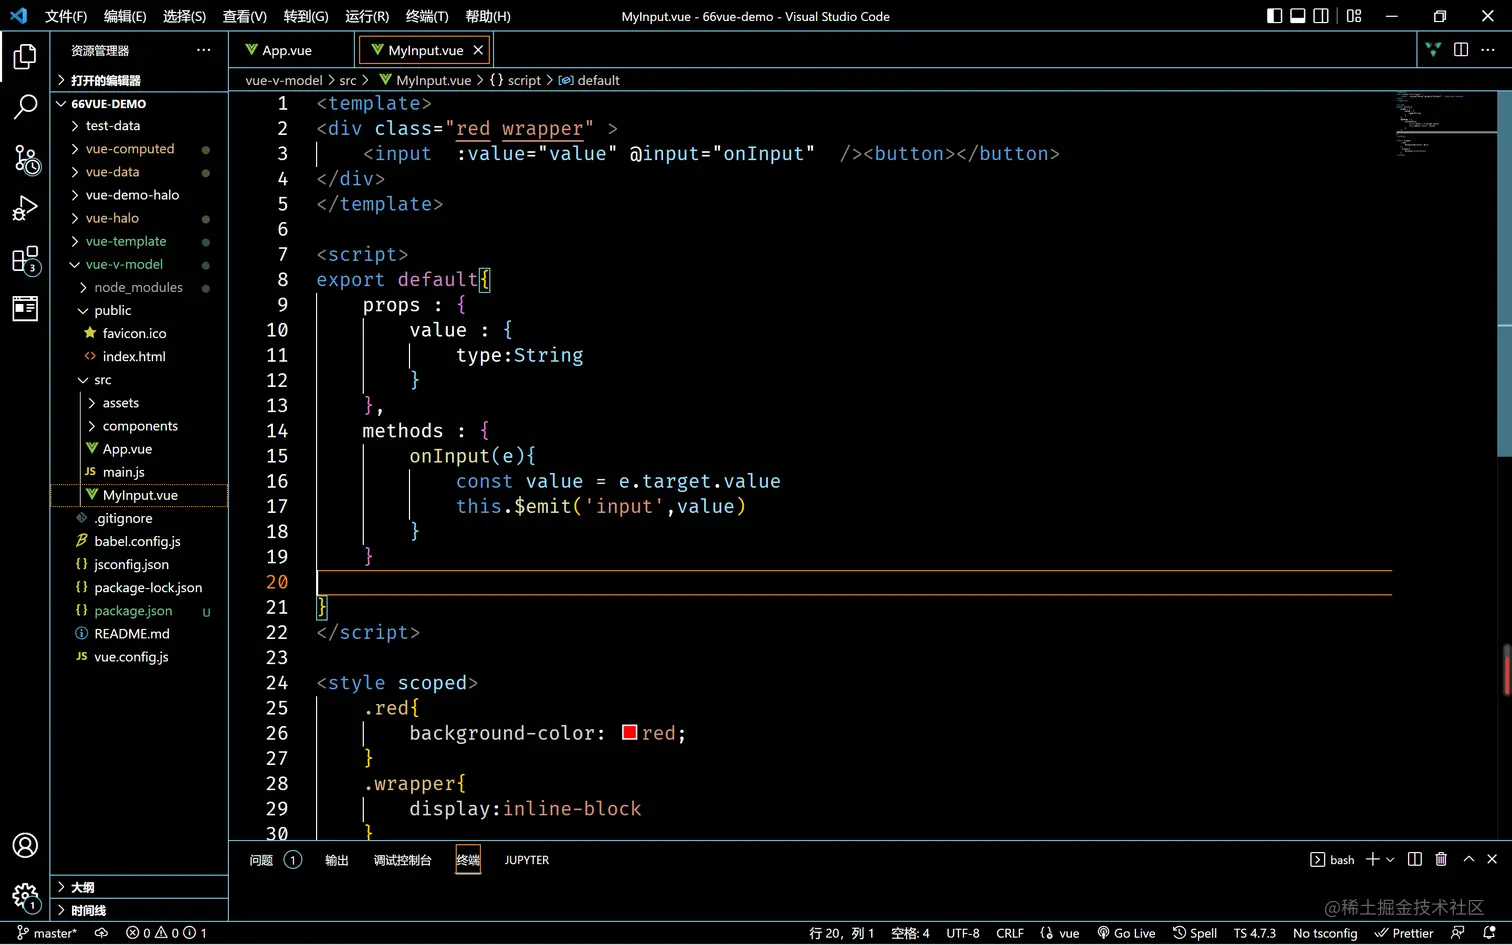Expand the 打开的编辑器 section
The width and height of the screenshot is (1512, 945).
coord(140,80)
